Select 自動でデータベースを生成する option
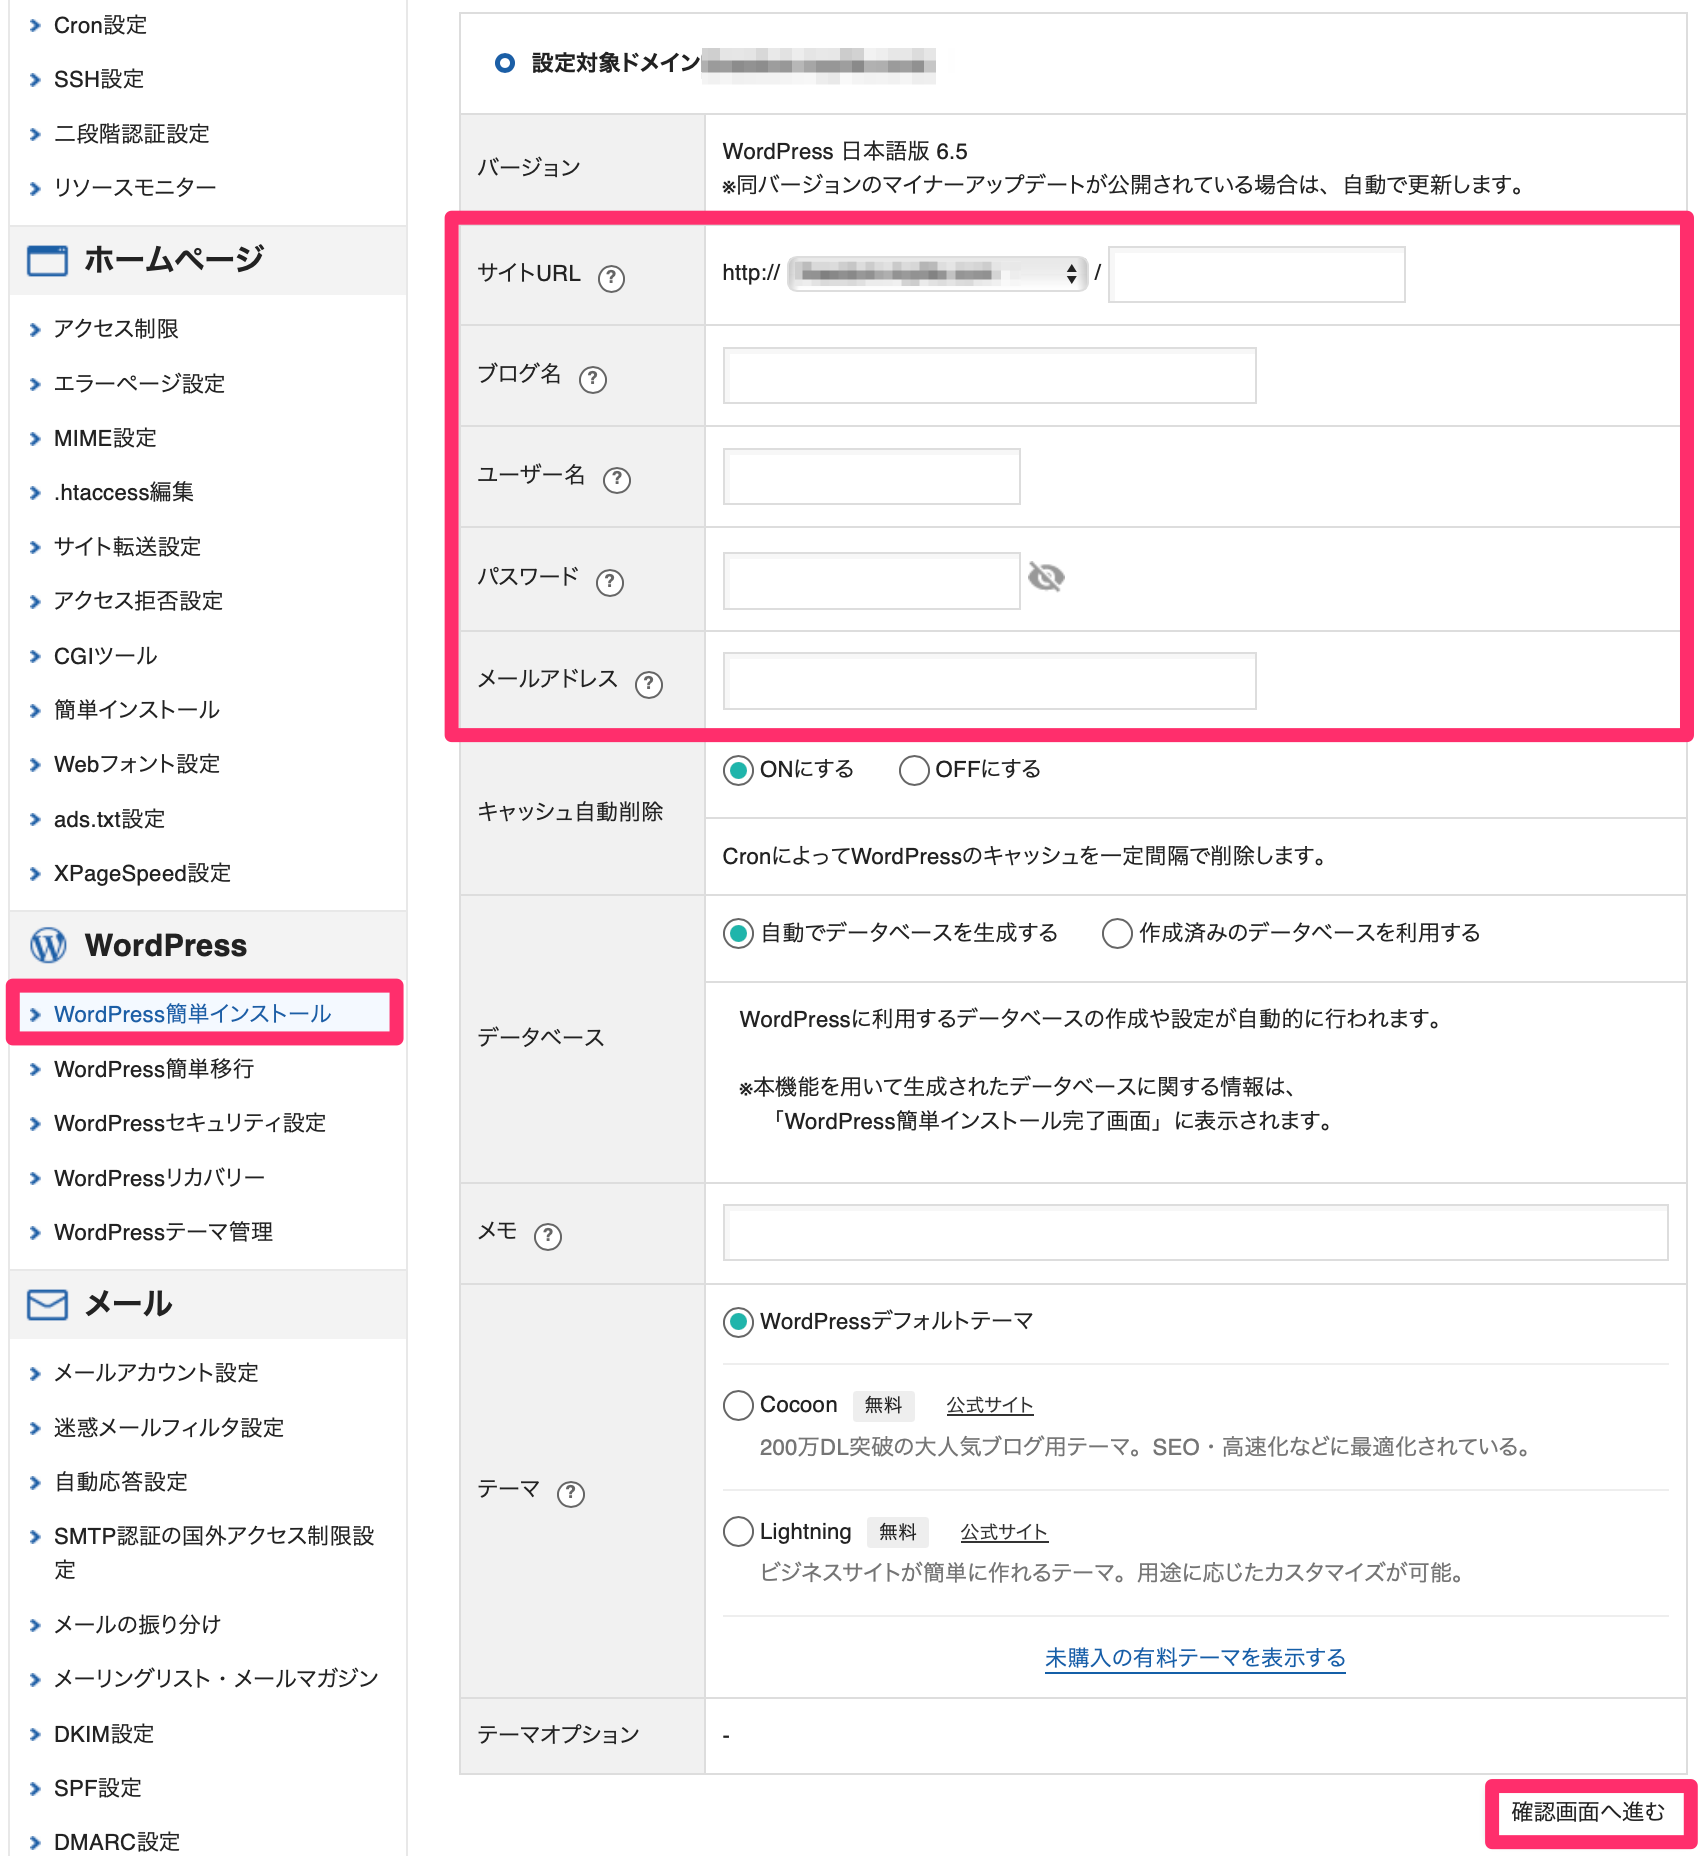The image size is (1704, 1856). click(738, 934)
